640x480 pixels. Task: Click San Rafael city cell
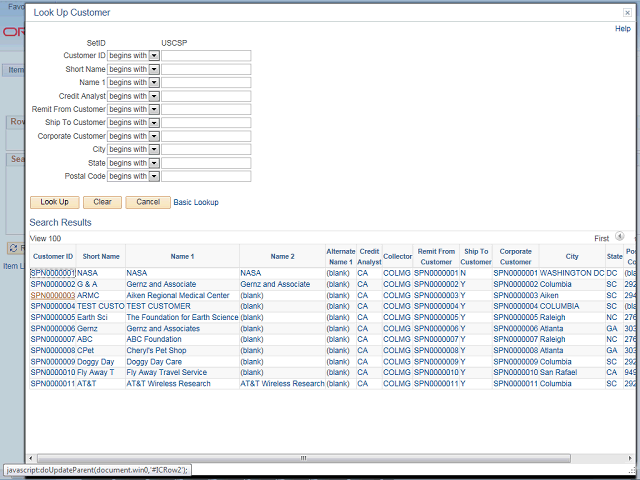[558, 372]
